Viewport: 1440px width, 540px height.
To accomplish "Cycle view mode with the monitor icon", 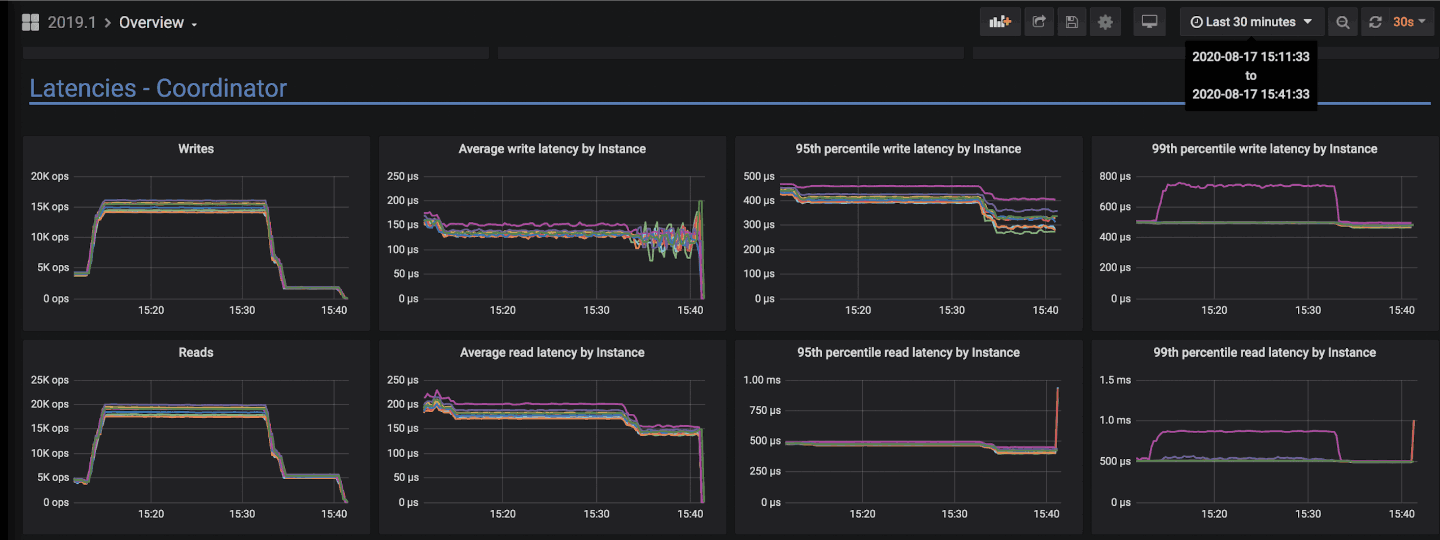I will 1150,22.
